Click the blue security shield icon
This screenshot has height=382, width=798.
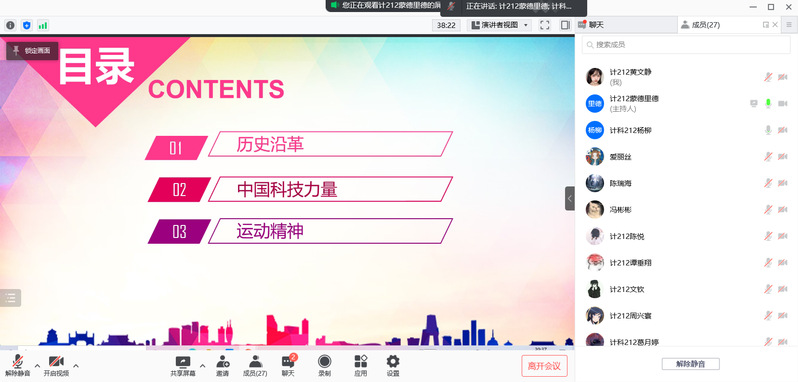point(27,25)
